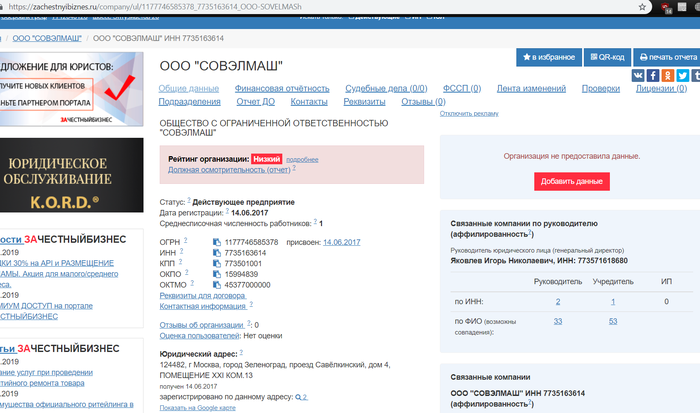Share on Odnoklassniki using the orange icon

pos(668,75)
